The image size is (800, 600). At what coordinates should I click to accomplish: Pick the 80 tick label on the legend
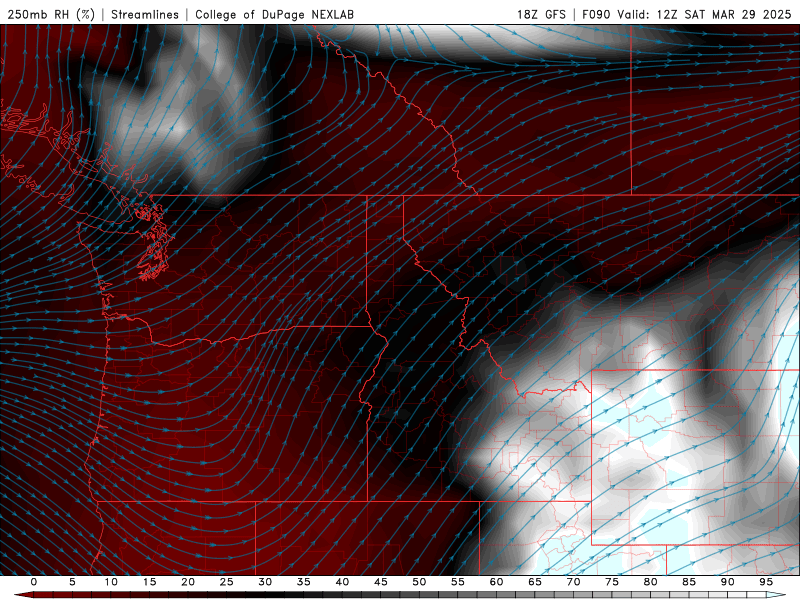pyautogui.click(x=650, y=582)
